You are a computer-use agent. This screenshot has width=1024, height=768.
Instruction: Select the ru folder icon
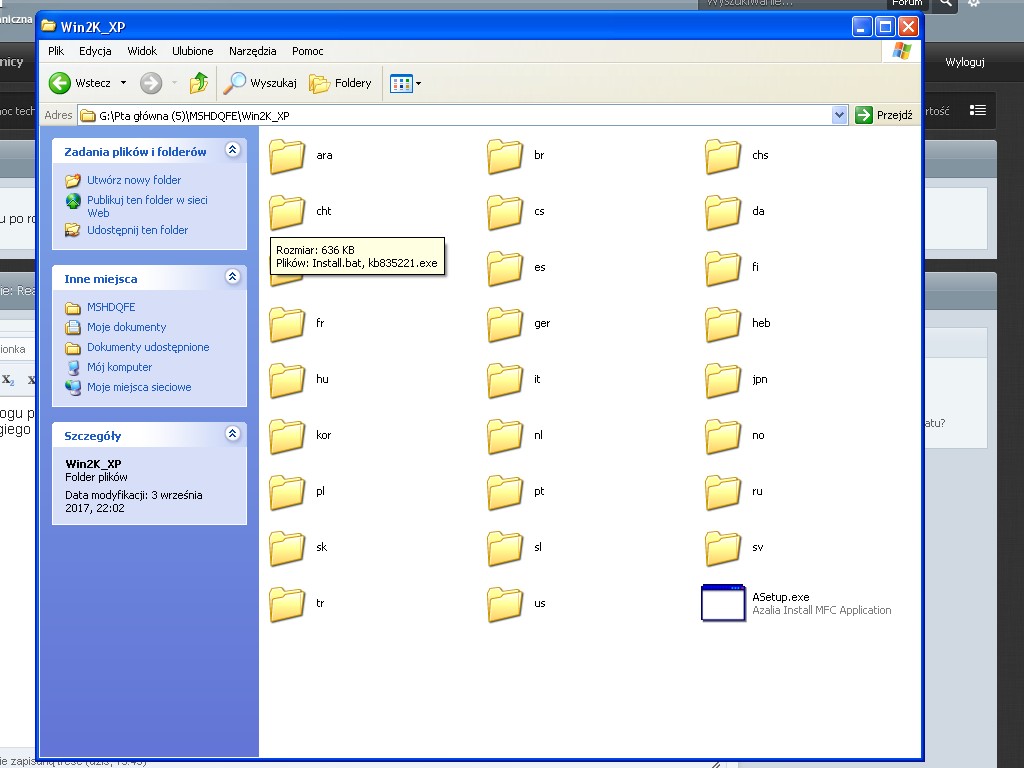coord(723,493)
